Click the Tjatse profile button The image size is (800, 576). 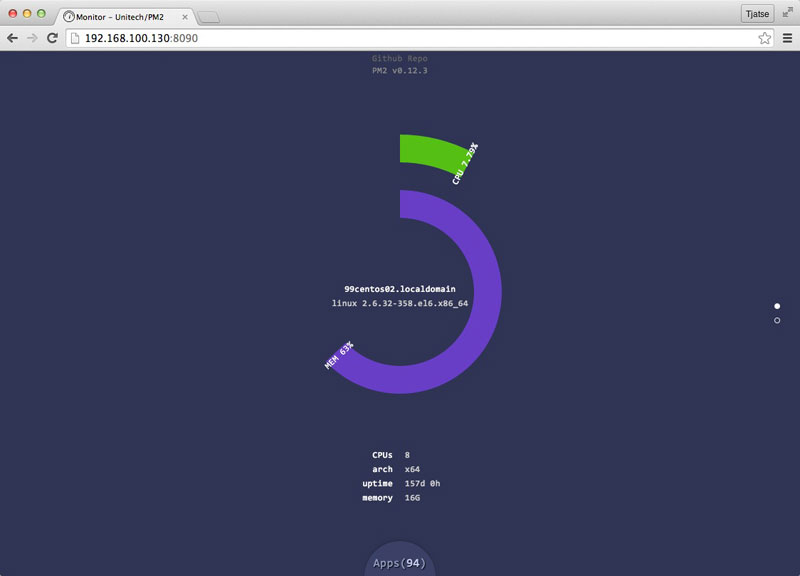[x=757, y=14]
